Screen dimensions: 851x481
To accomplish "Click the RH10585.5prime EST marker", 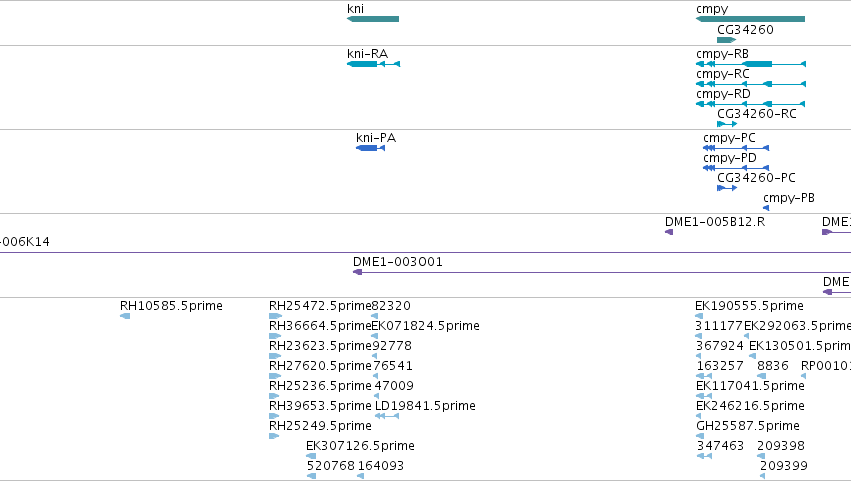I will point(125,316).
